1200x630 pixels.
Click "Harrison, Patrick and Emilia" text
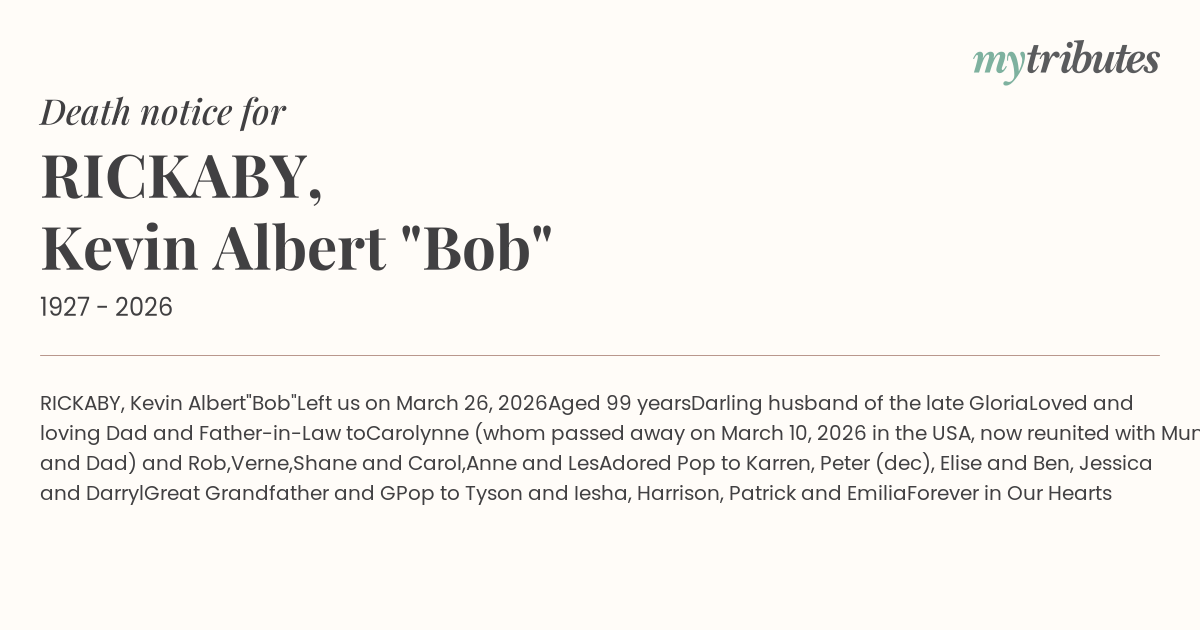[x=768, y=493]
